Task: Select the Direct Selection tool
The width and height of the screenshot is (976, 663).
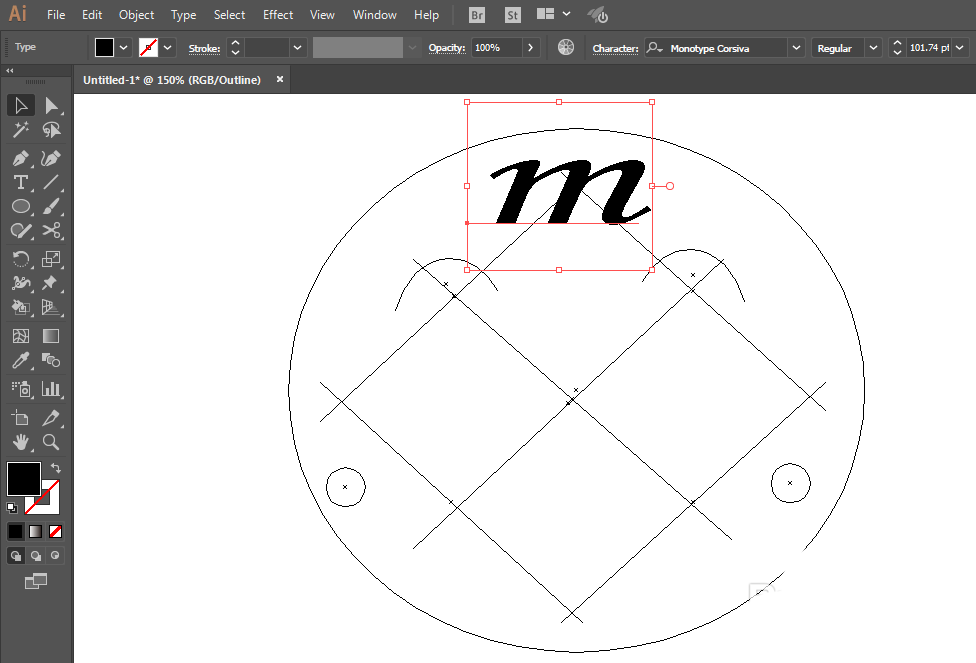Action: (x=51, y=105)
